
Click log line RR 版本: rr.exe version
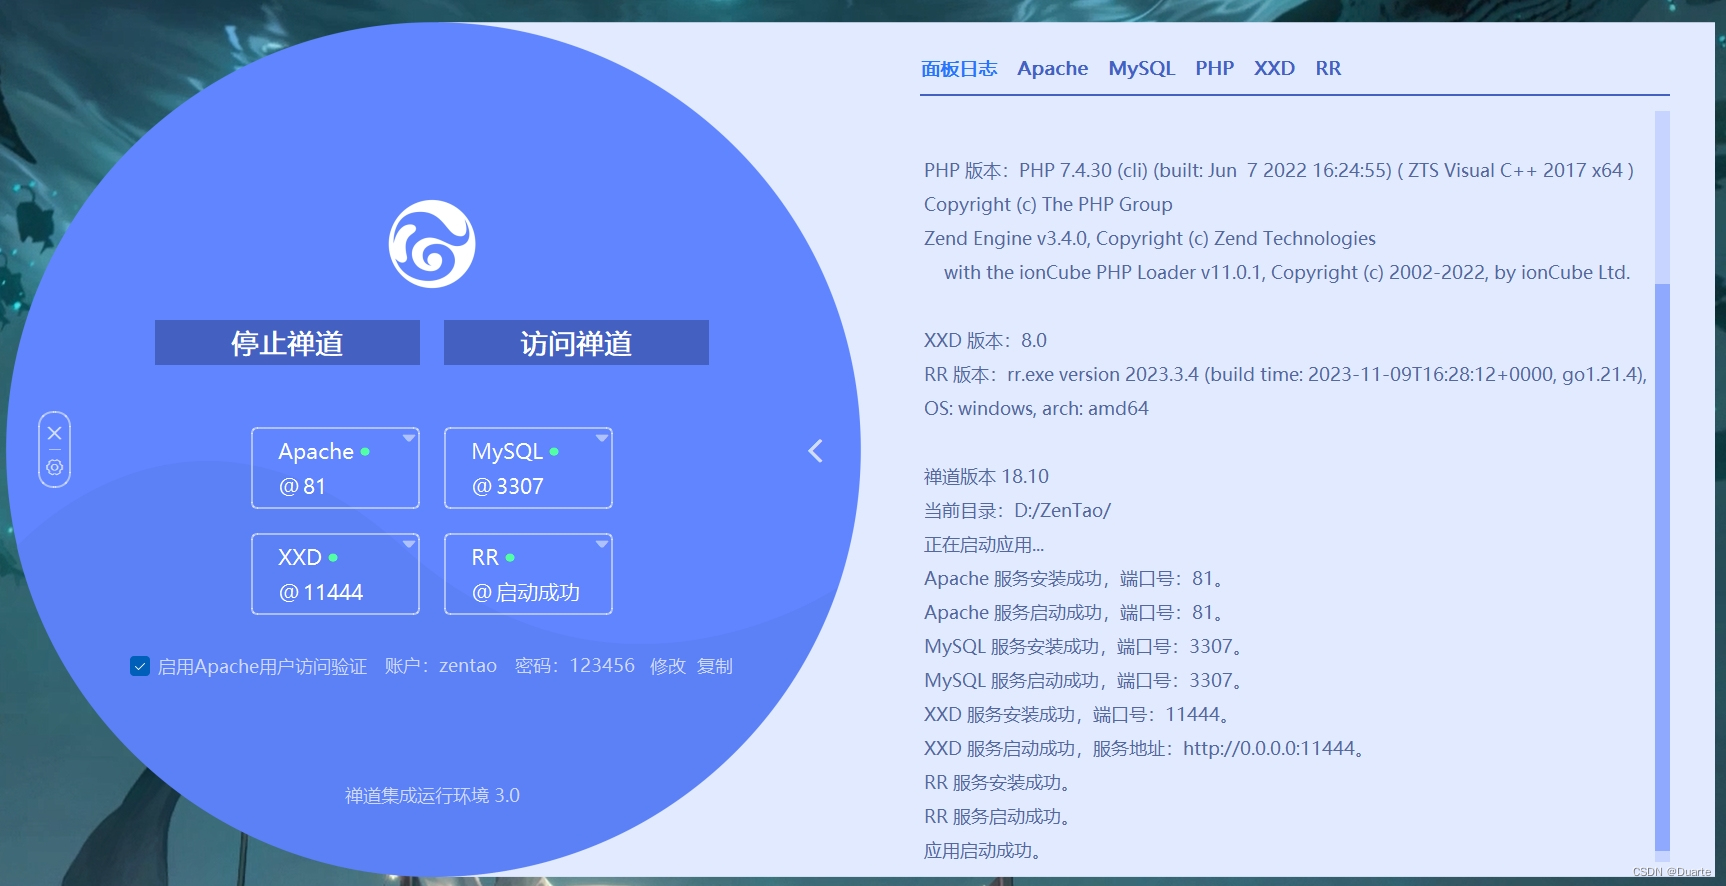click(x=1285, y=374)
